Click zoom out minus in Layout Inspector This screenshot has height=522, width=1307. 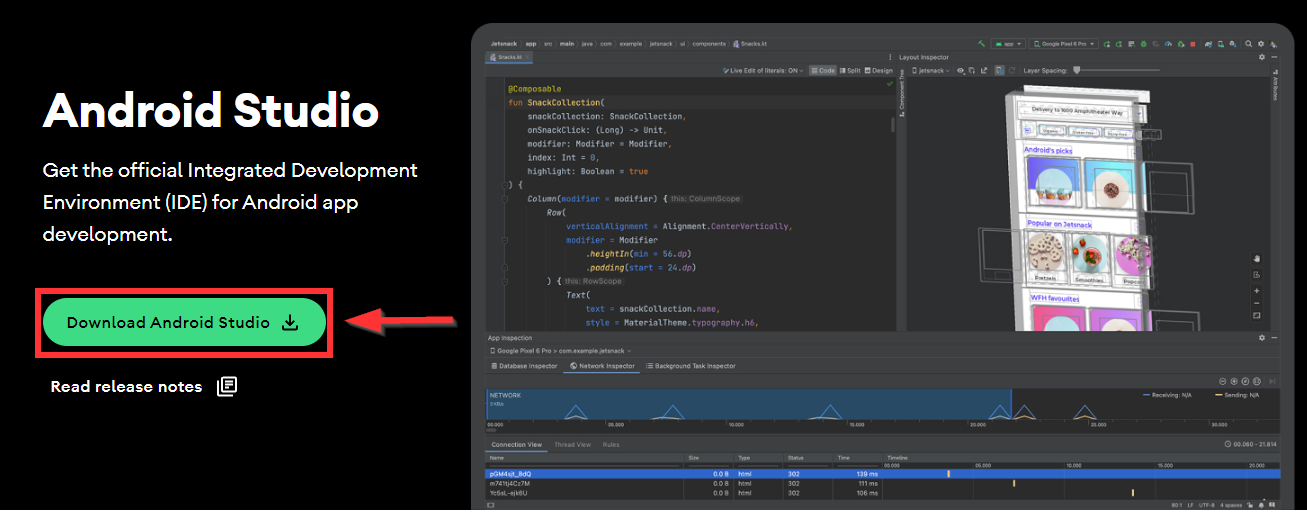pos(1257,303)
